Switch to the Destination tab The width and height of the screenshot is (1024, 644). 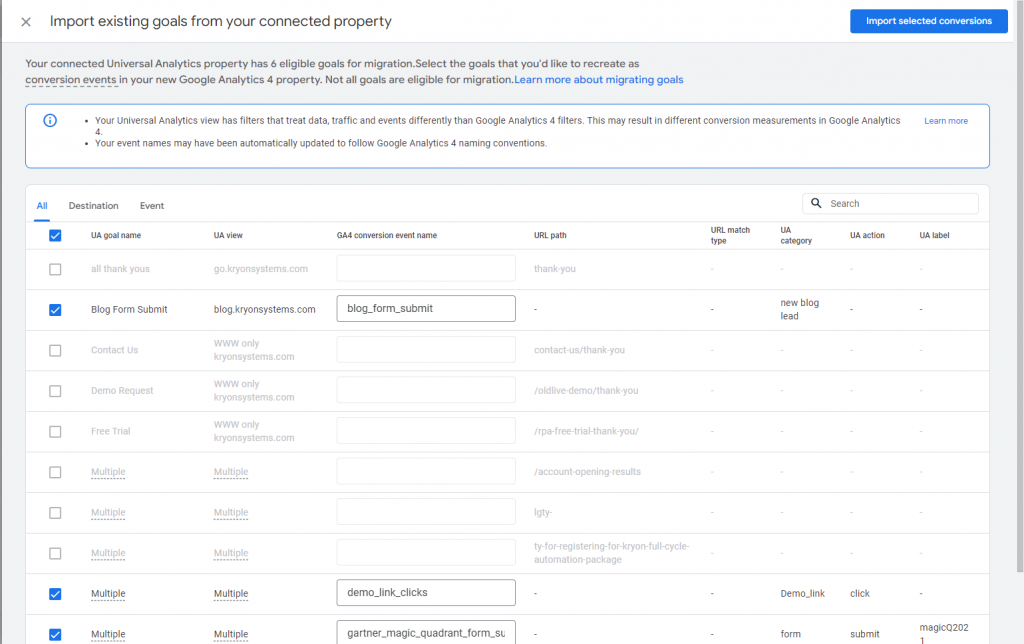point(93,206)
